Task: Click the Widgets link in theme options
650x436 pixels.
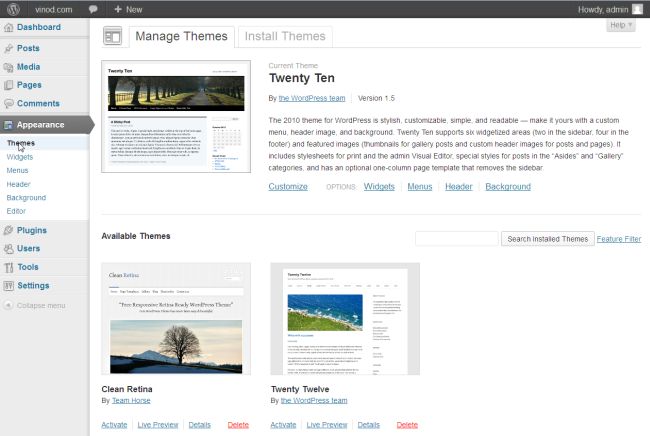Action: [379, 187]
